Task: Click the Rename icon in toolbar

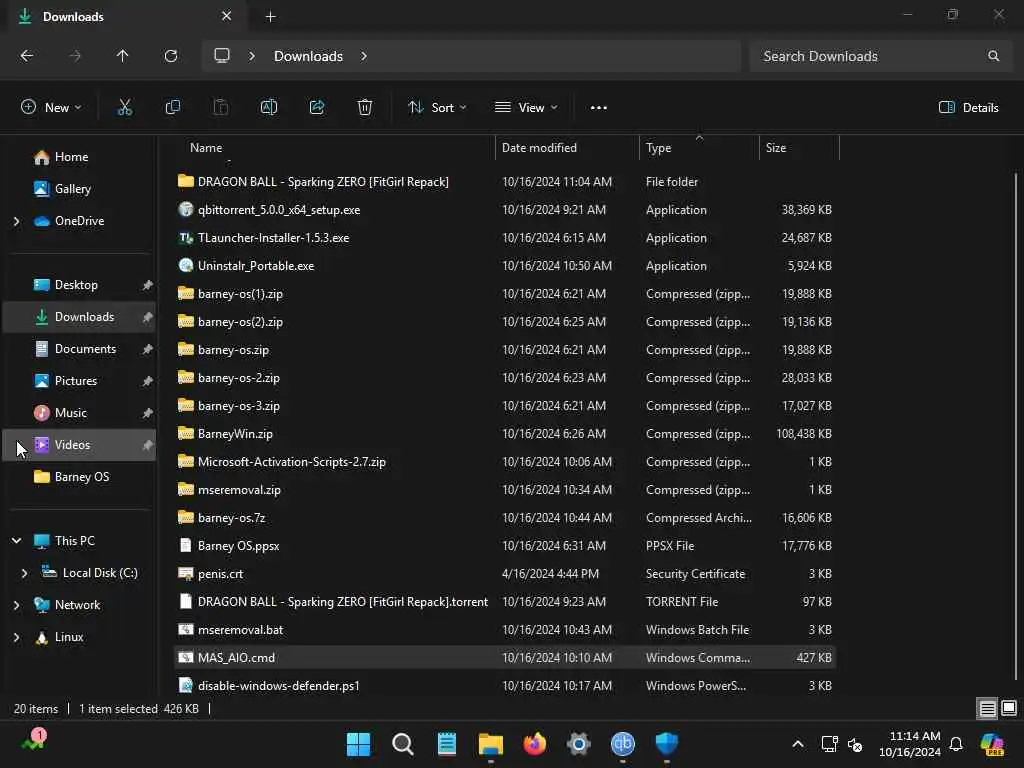Action: 268,108
